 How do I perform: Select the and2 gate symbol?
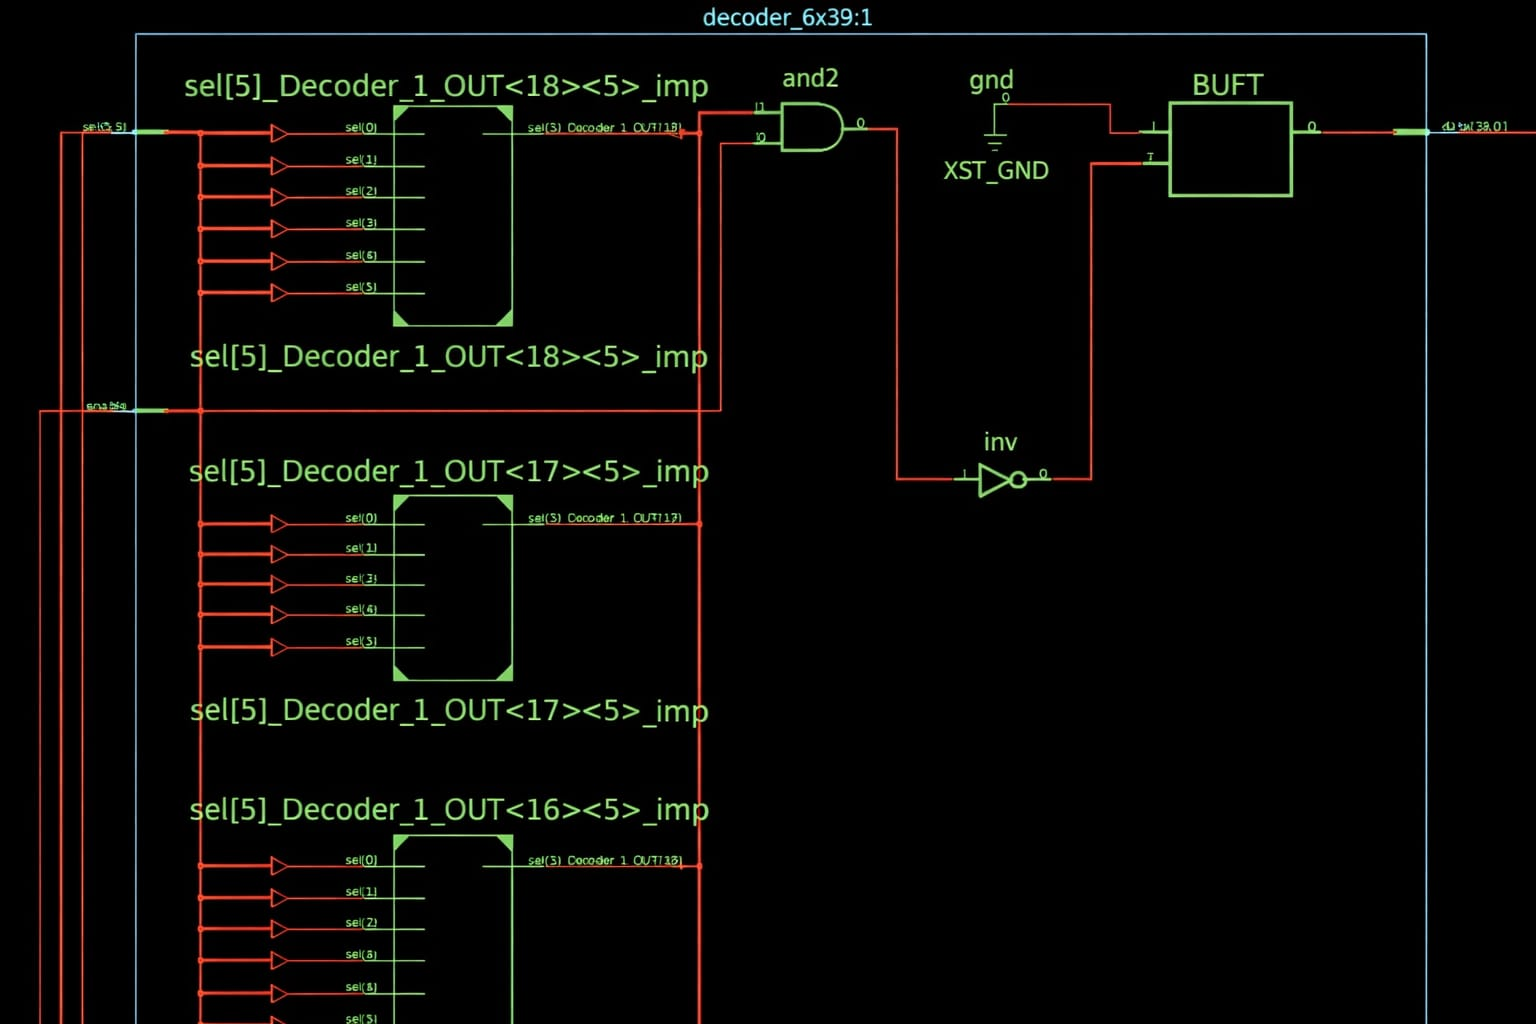tap(810, 128)
